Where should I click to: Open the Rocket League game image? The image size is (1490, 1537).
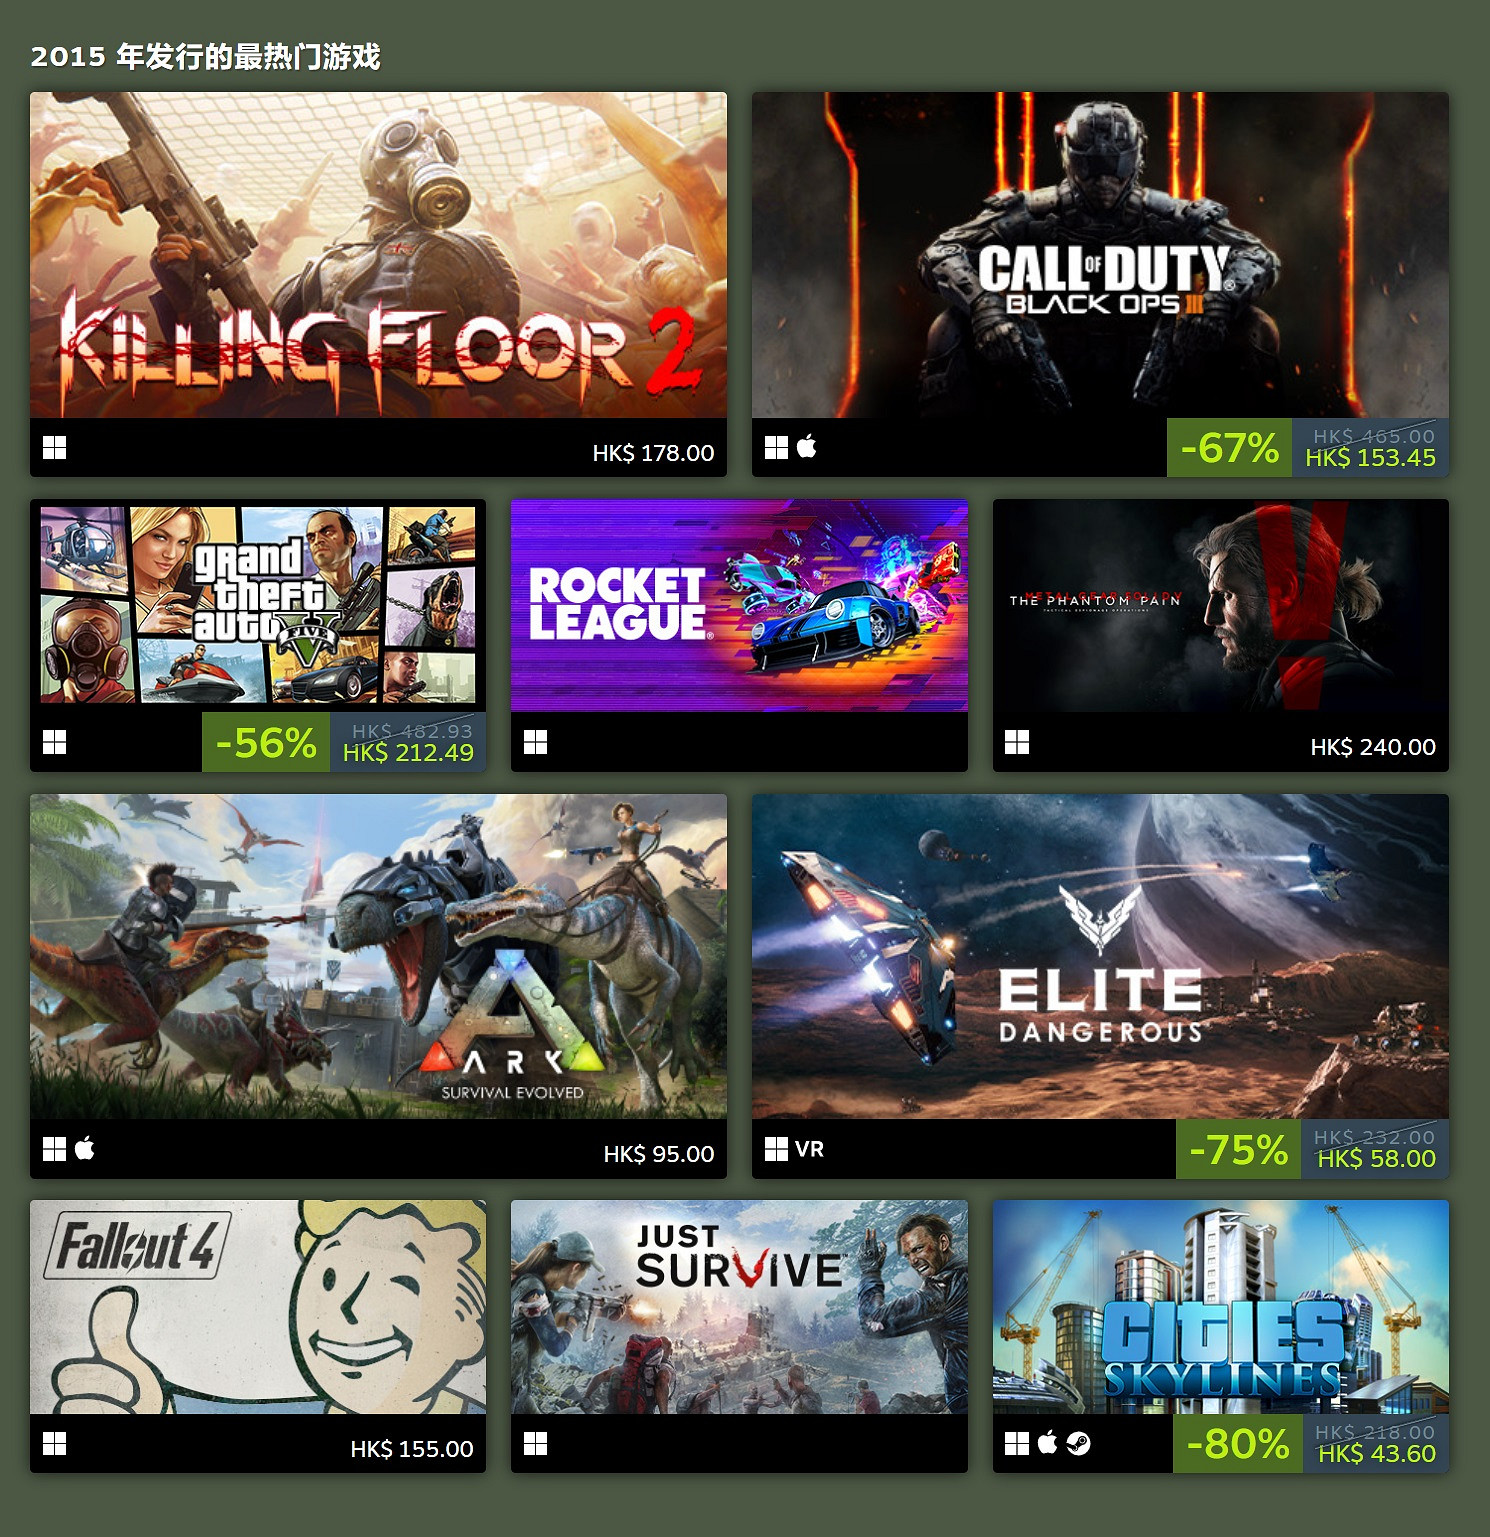tap(739, 606)
